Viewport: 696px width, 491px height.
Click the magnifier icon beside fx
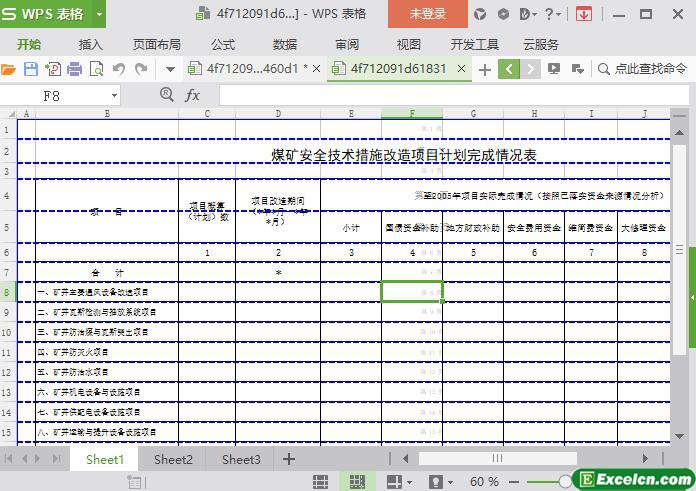(166, 95)
